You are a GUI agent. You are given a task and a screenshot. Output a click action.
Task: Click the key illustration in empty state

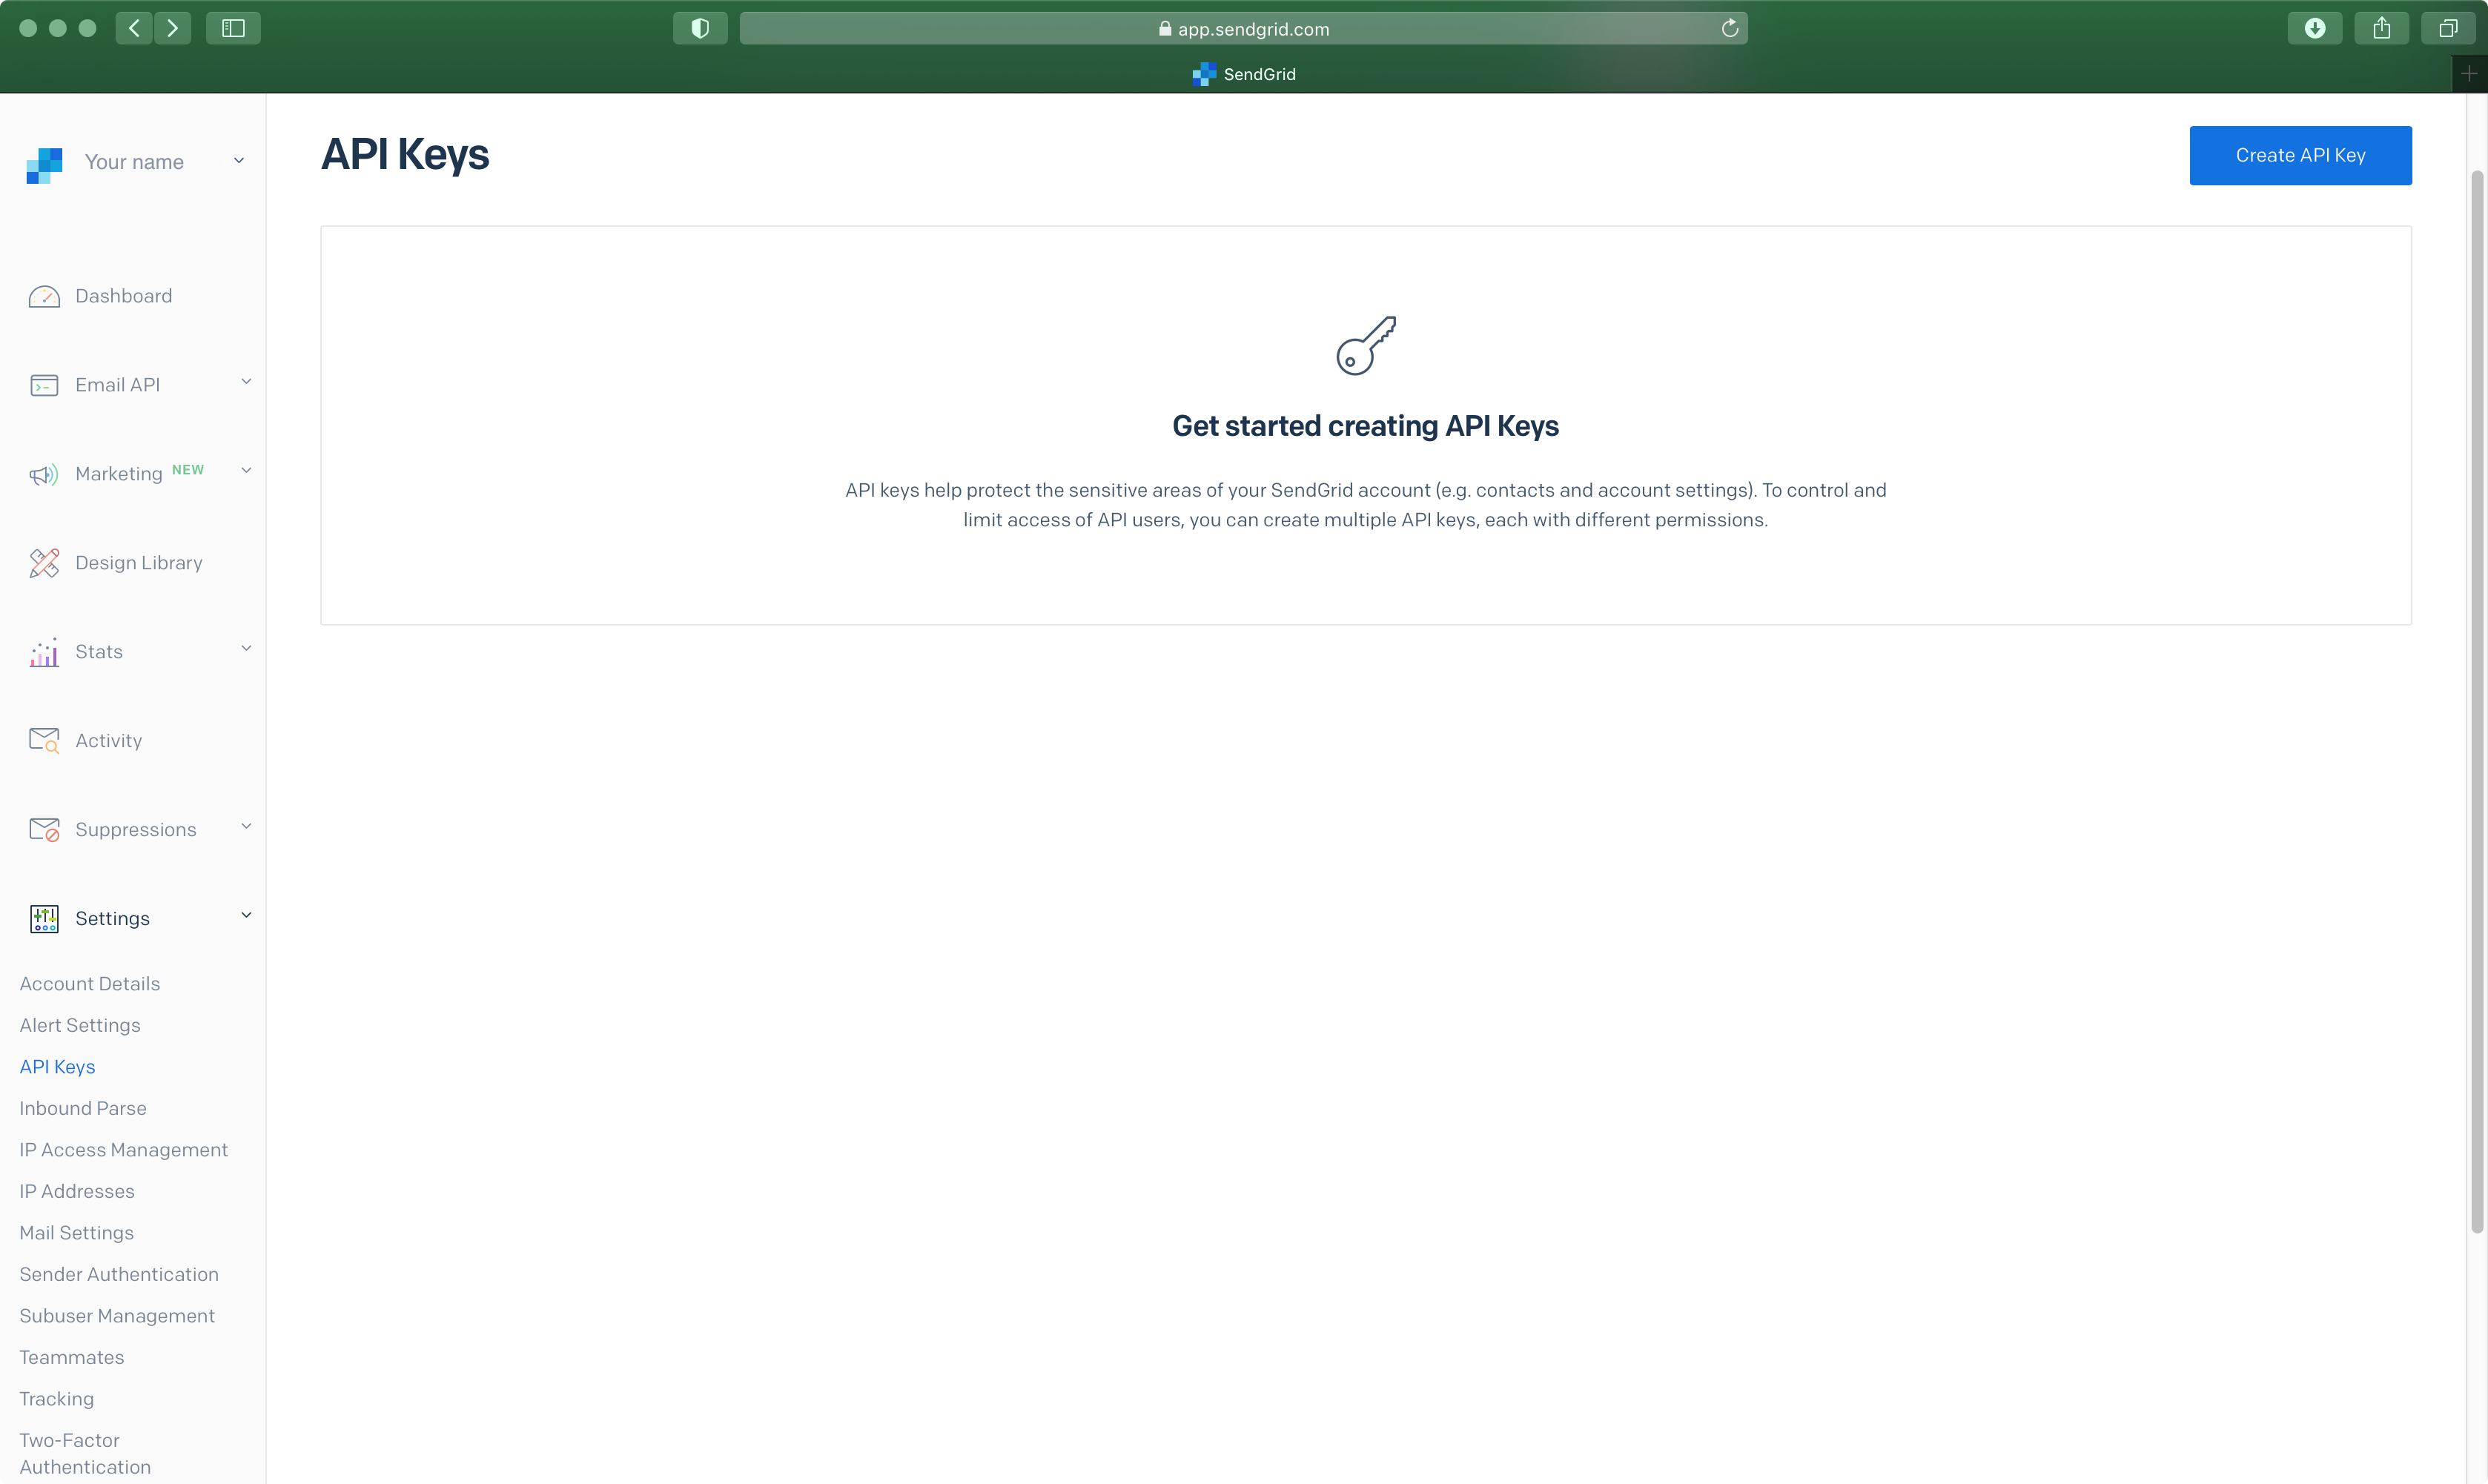1366,345
